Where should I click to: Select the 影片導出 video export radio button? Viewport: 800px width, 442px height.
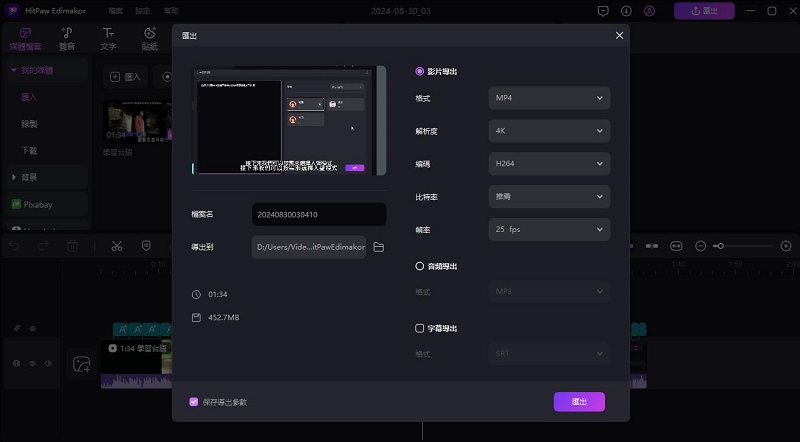click(x=419, y=71)
